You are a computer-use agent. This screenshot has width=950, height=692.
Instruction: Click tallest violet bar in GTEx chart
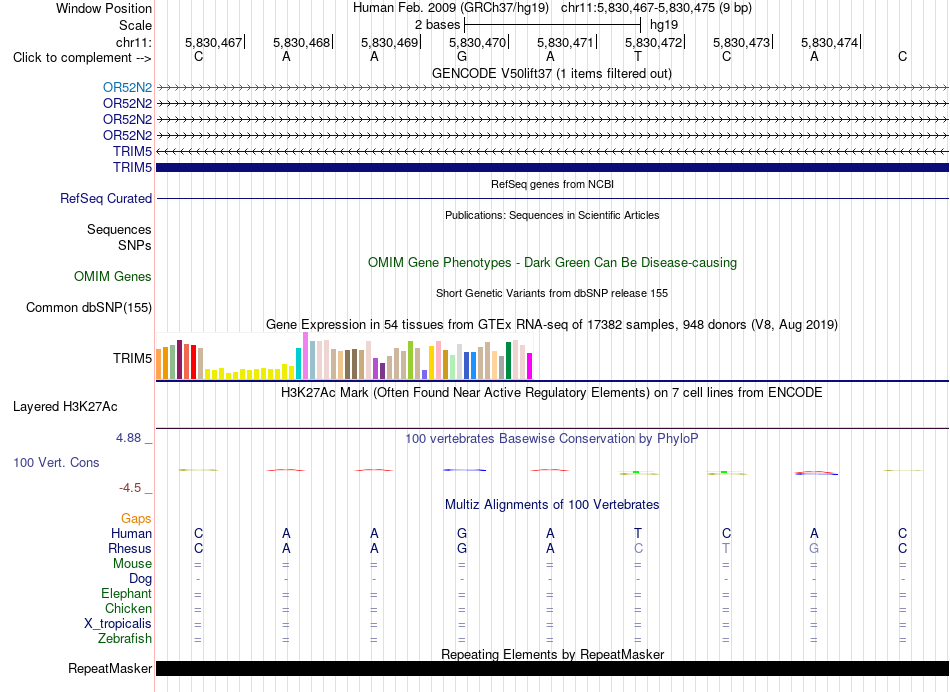click(305, 356)
